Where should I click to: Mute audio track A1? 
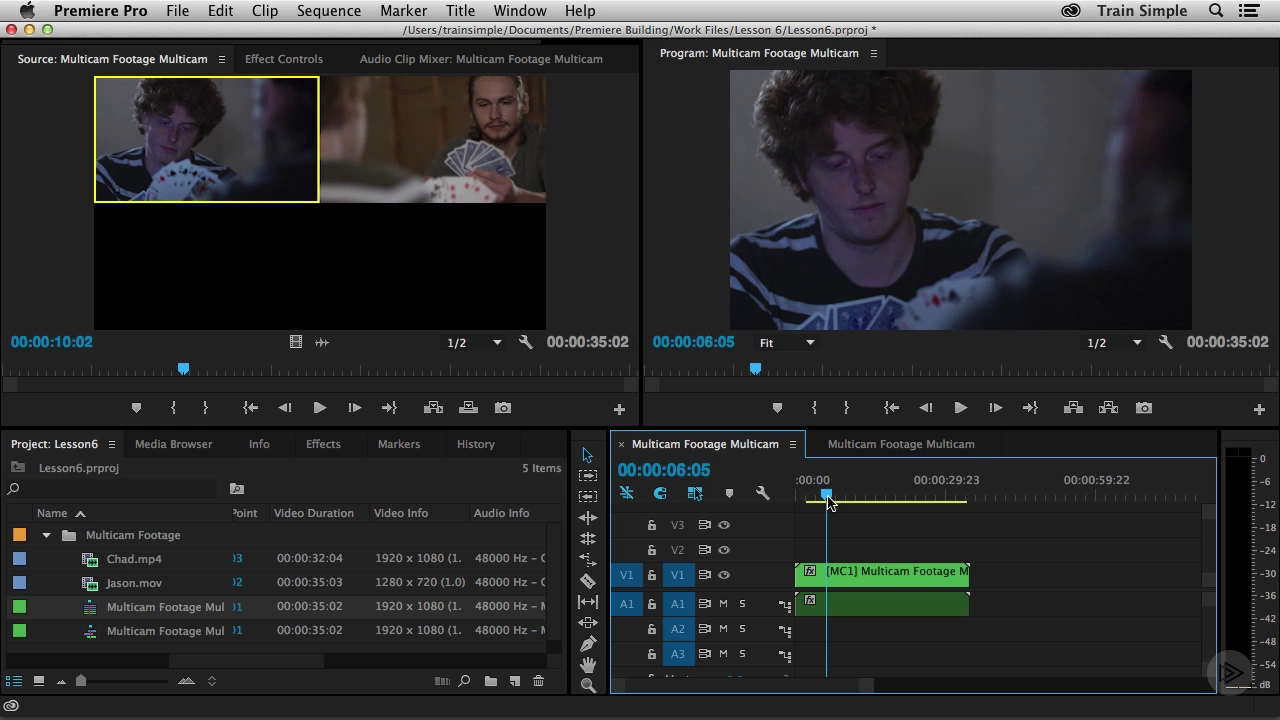[x=723, y=604]
